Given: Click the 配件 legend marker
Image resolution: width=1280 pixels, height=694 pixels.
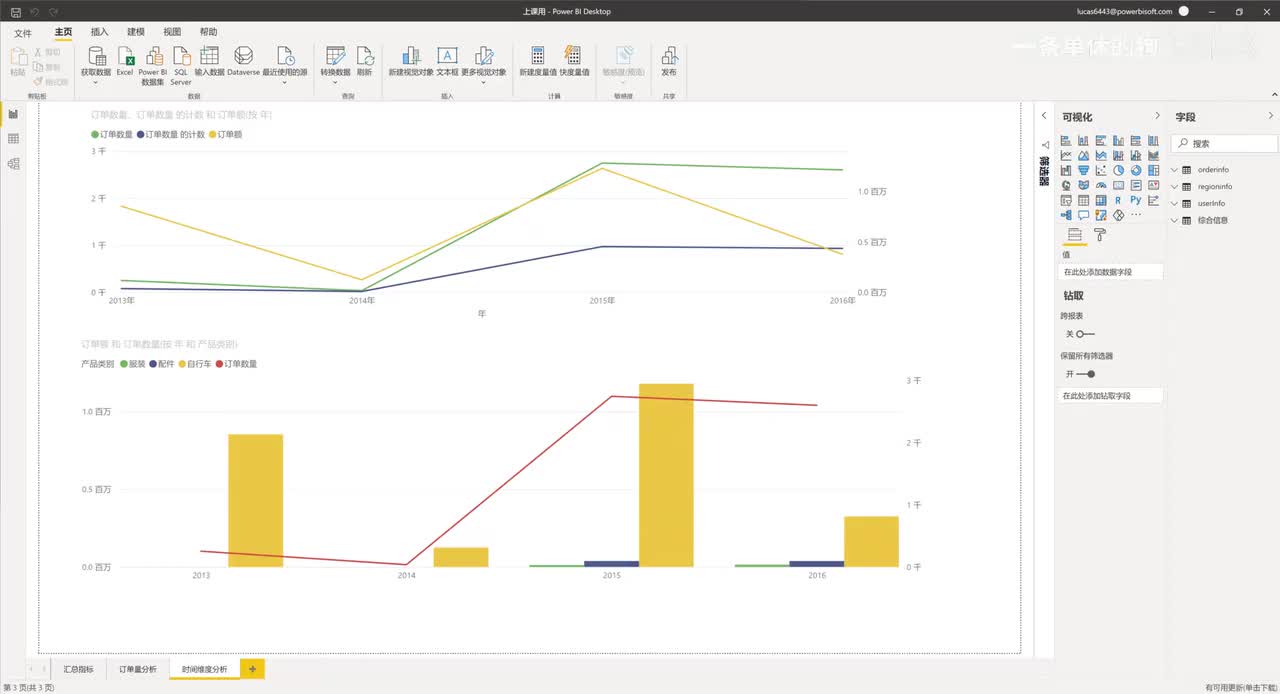Looking at the screenshot, I should click(x=153, y=364).
